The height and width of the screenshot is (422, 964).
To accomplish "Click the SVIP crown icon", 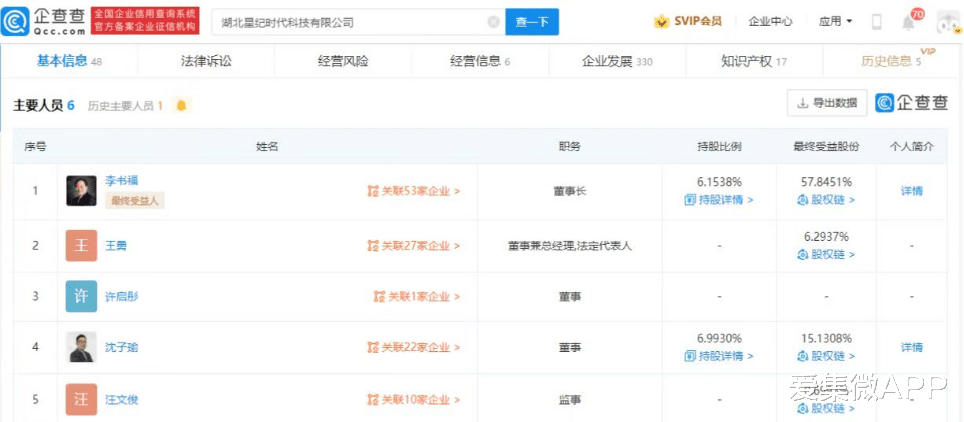I will (662, 22).
